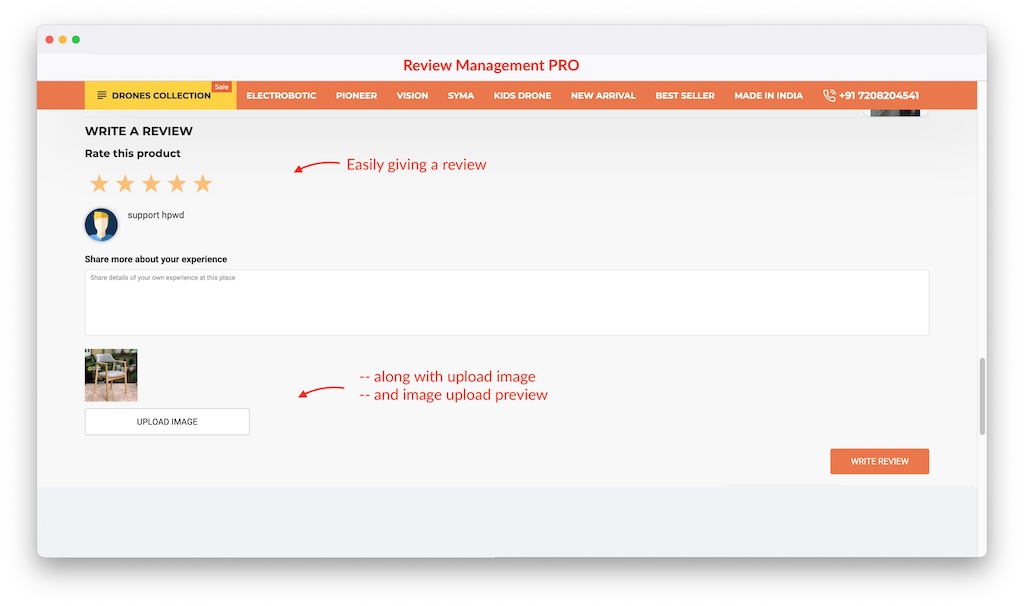Screen dimensions: 1024x606
Task: Click the yellow Sale badge on Drones Collection
Action: click(x=221, y=86)
